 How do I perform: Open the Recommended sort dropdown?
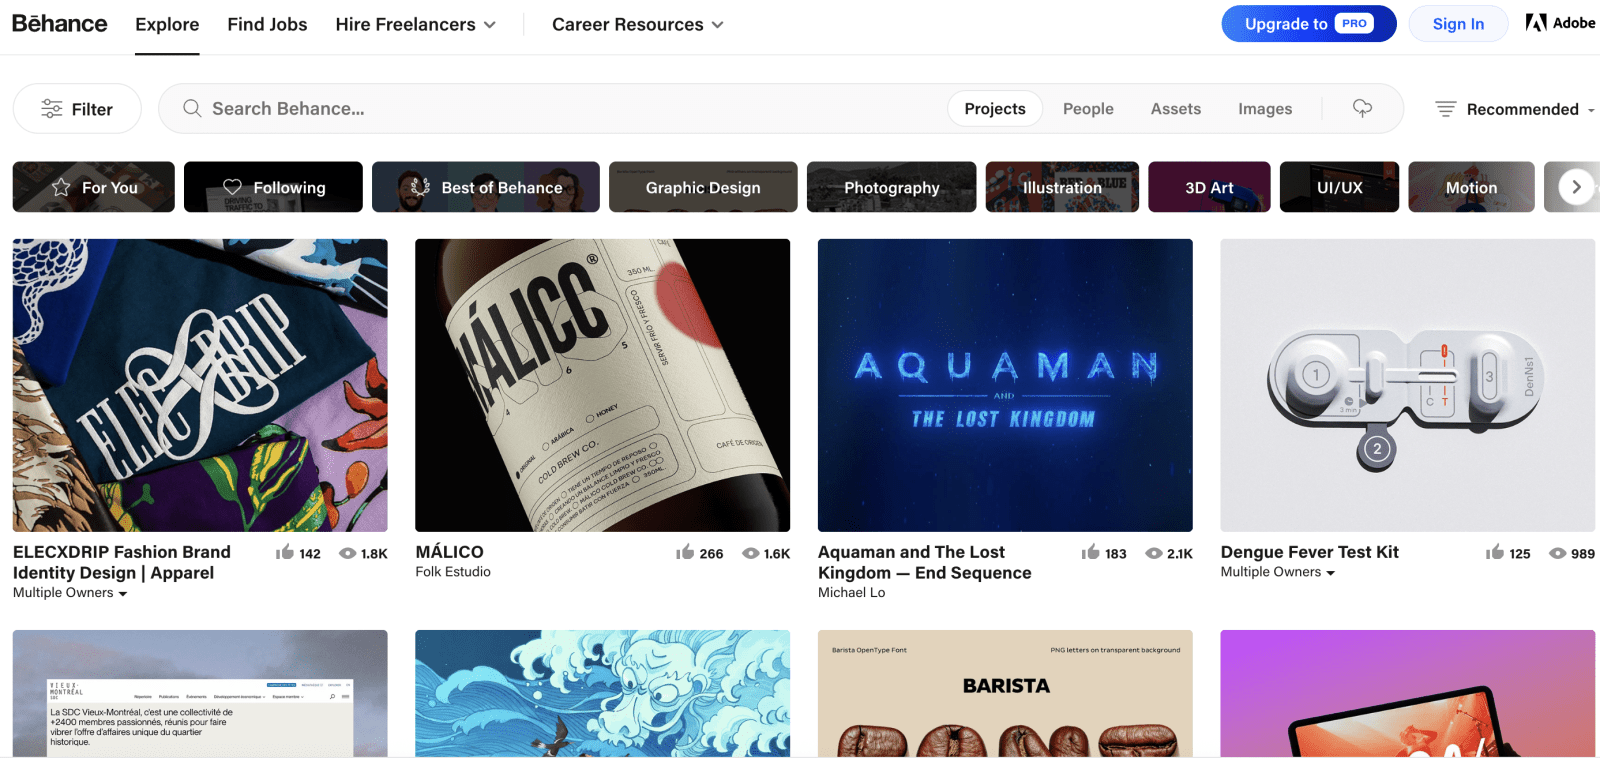click(1514, 109)
